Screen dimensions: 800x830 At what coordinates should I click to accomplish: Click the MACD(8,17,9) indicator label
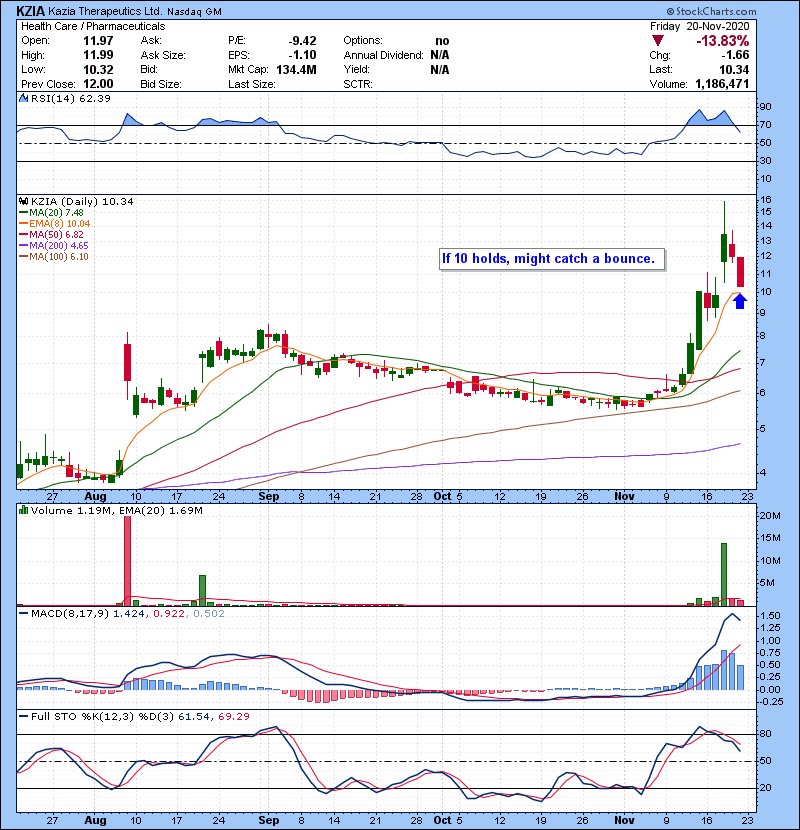click(x=70, y=614)
